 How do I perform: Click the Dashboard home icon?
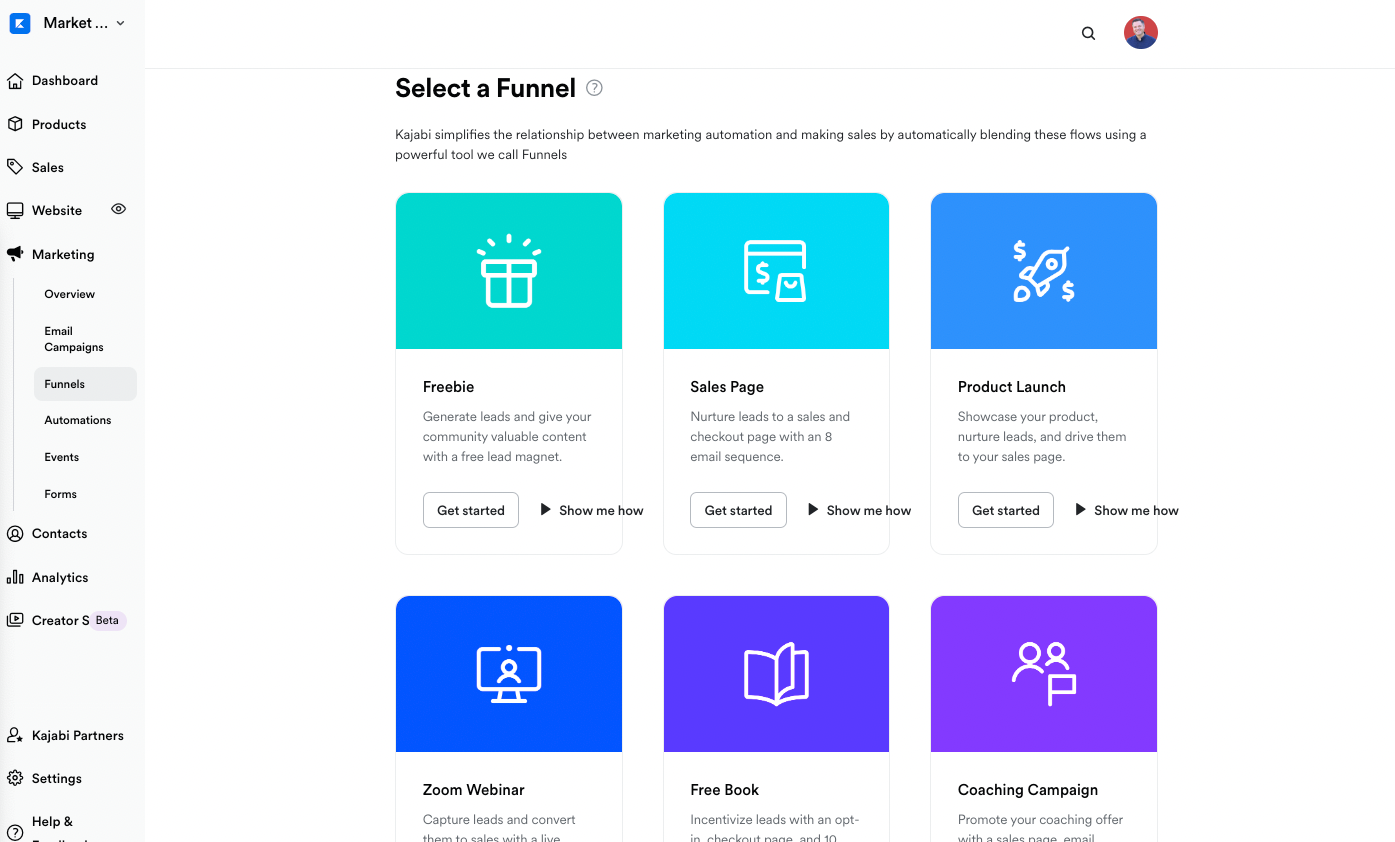click(x=15, y=81)
